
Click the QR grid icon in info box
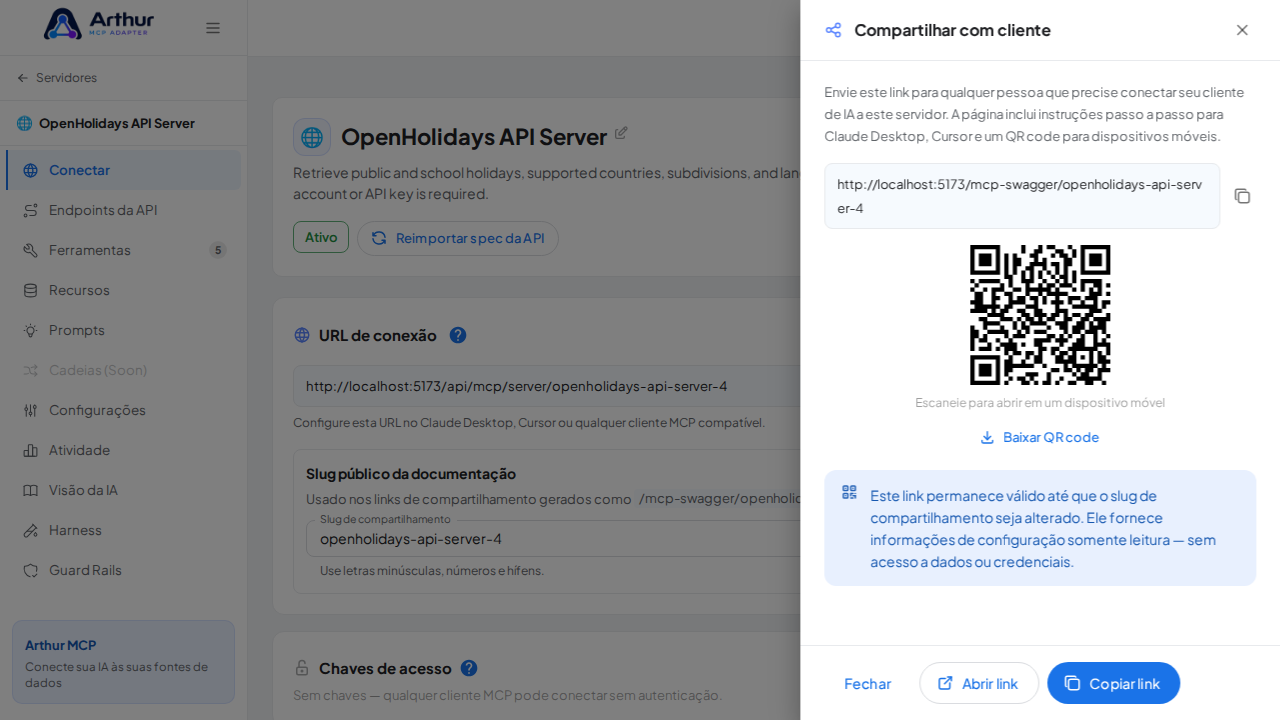pyautogui.click(x=849, y=492)
